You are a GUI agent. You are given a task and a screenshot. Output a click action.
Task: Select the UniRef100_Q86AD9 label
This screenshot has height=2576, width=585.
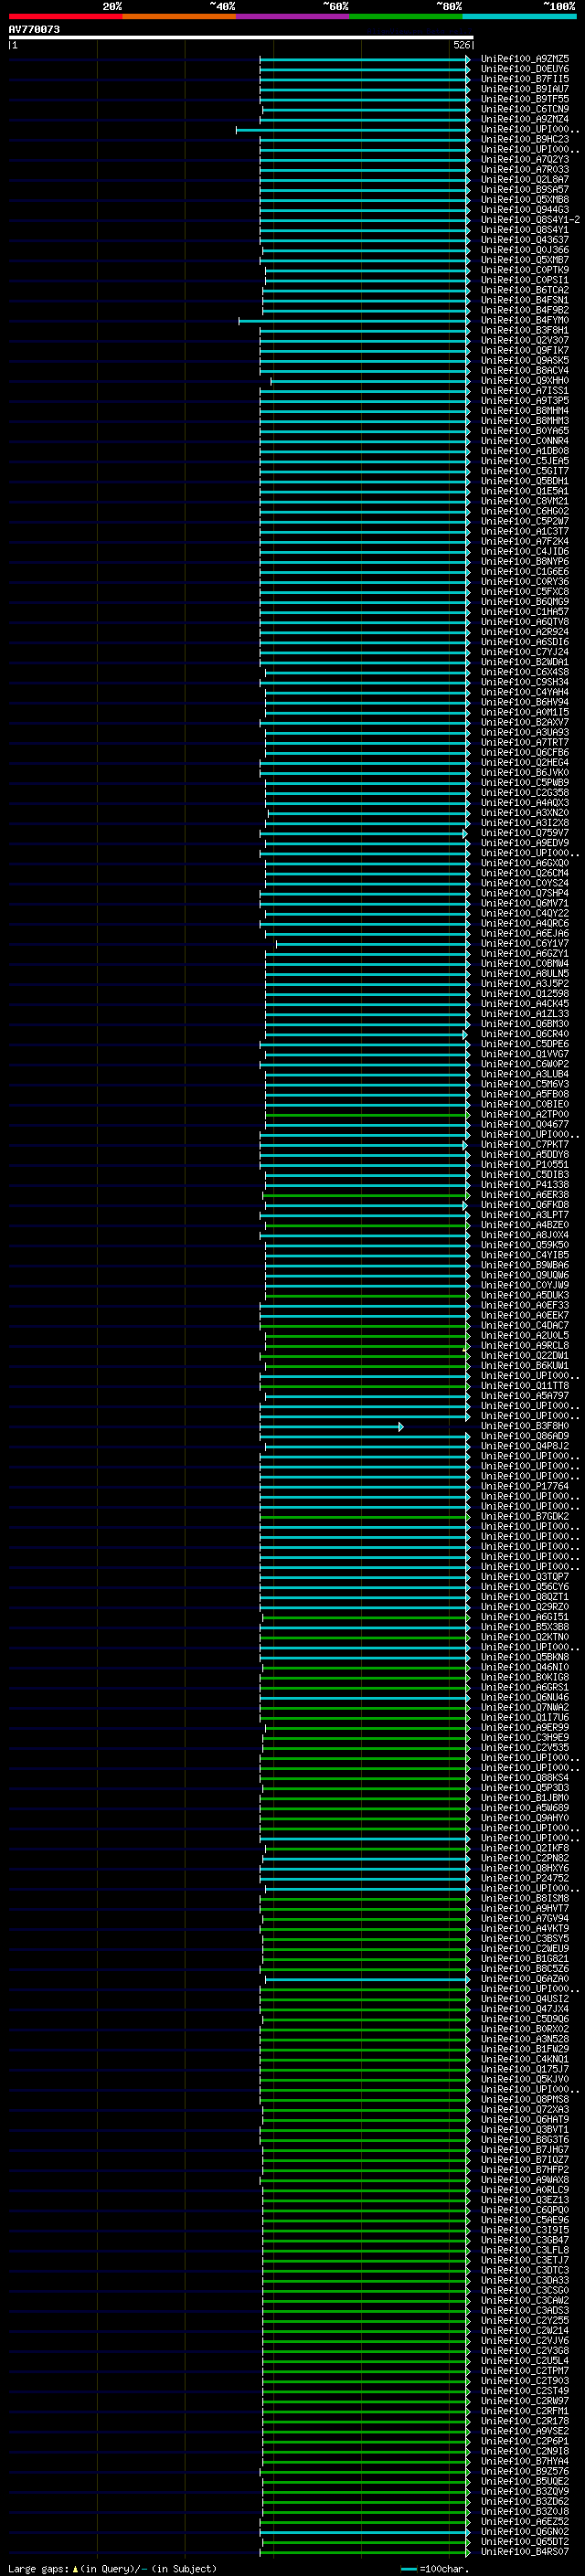[524, 1436]
